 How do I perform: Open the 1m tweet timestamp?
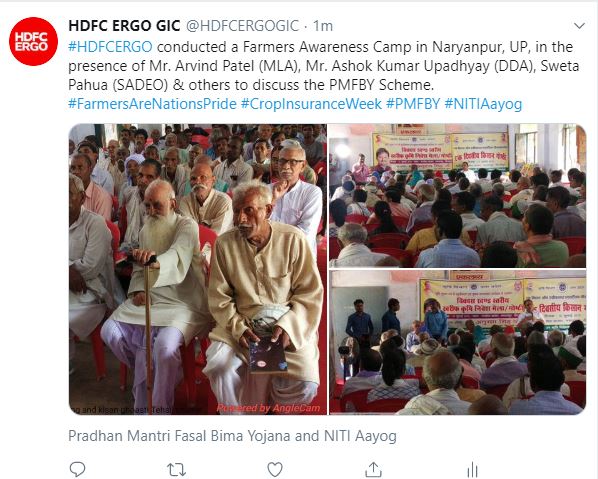pyautogui.click(x=323, y=26)
